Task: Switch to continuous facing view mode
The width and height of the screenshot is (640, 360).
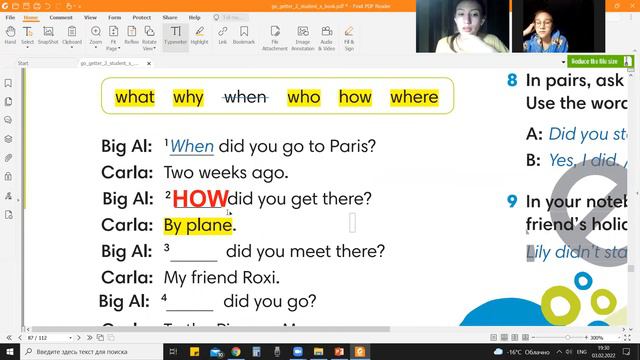Action: coord(525,338)
